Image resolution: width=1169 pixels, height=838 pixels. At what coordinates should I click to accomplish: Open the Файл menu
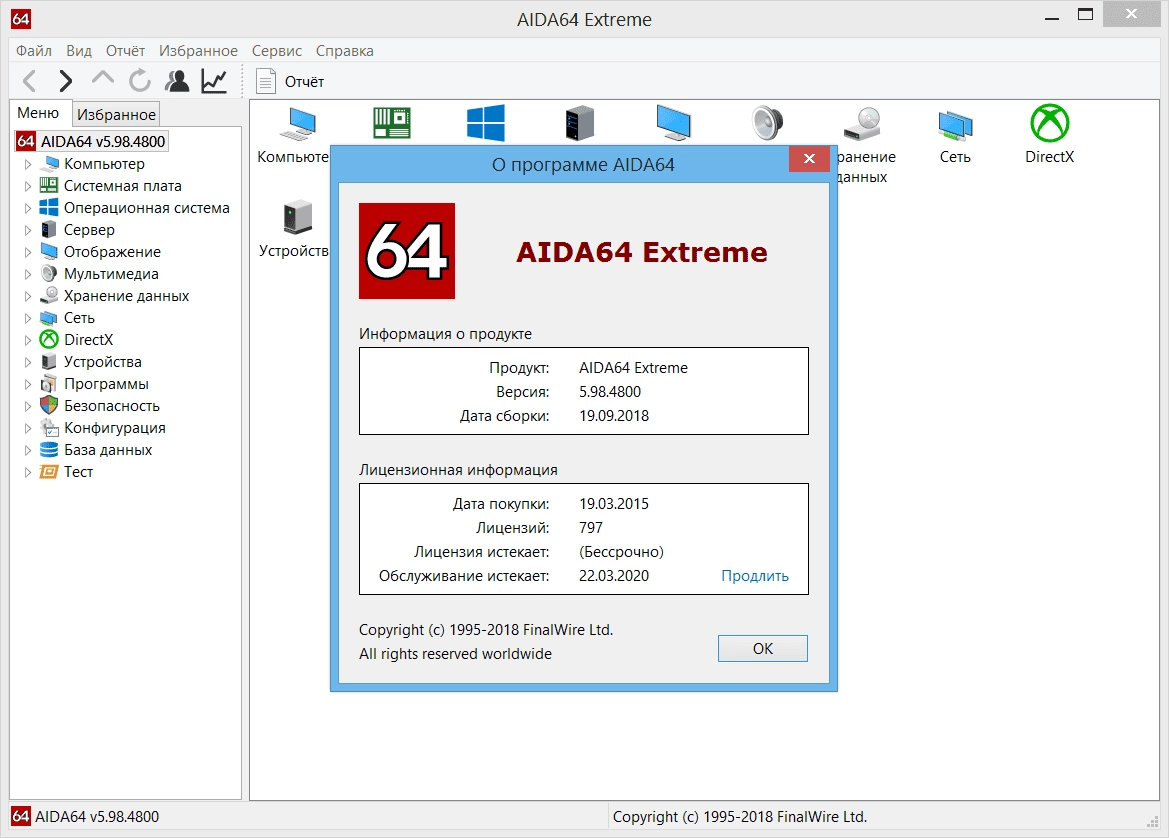click(34, 51)
